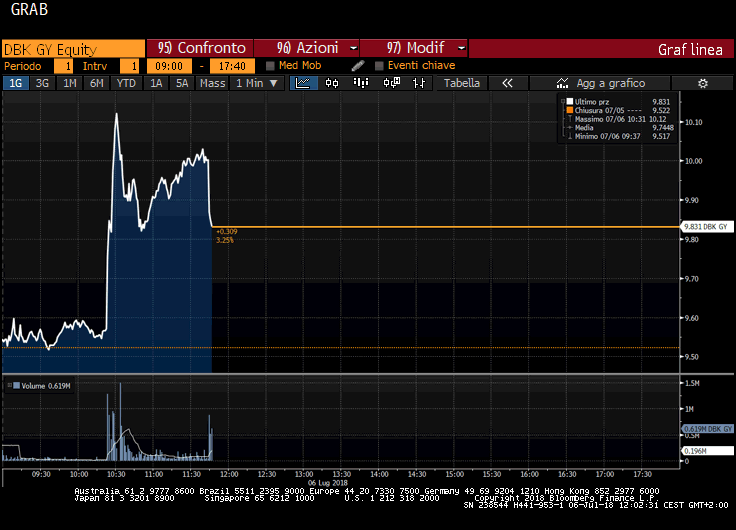This screenshot has width=736, height=530.
Task: Select the 1A time range tab
Action: click(156, 83)
